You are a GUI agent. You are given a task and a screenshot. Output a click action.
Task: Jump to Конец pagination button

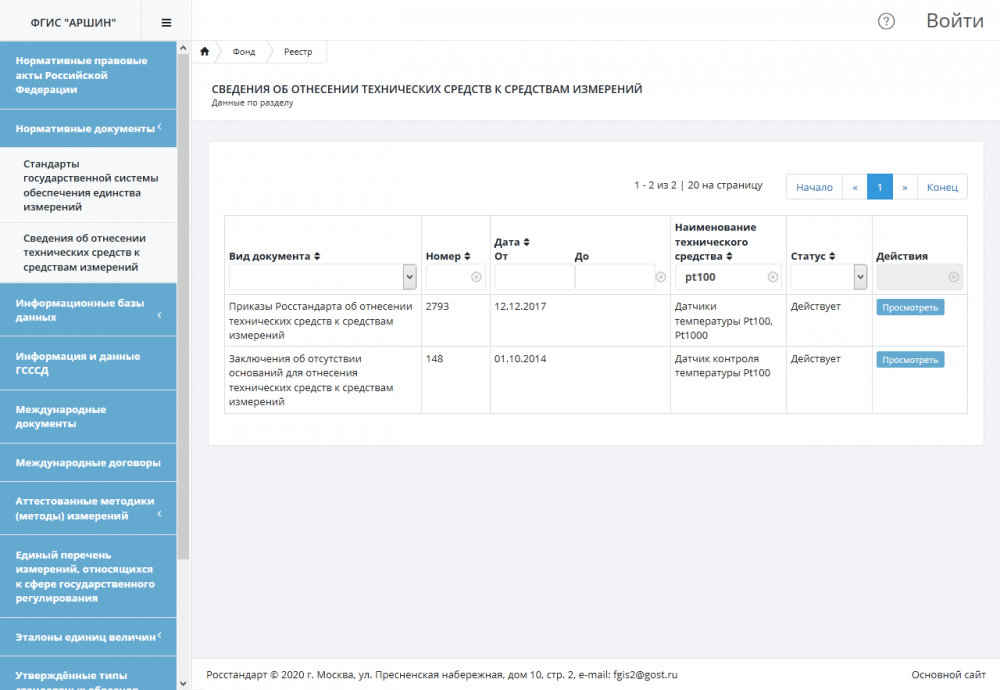click(x=942, y=187)
